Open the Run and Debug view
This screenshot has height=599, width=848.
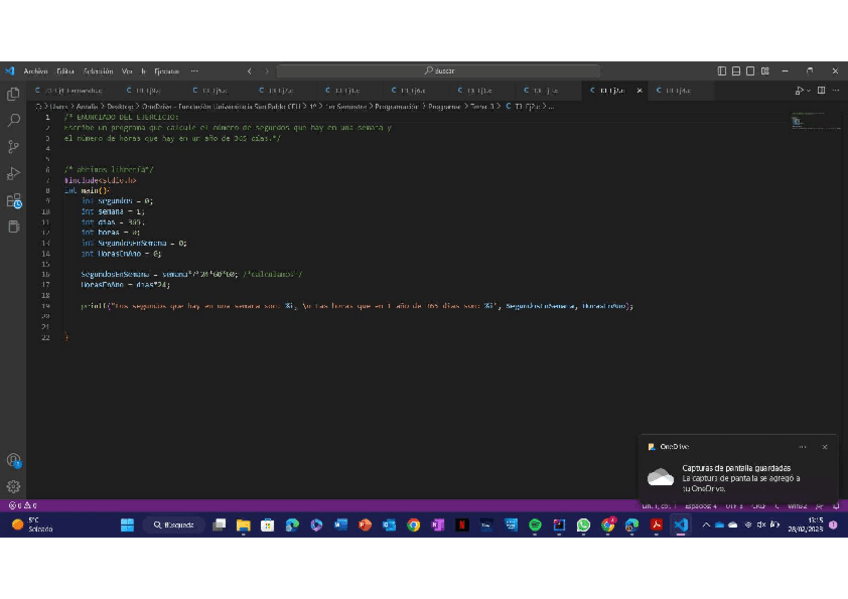click(13, 174)
